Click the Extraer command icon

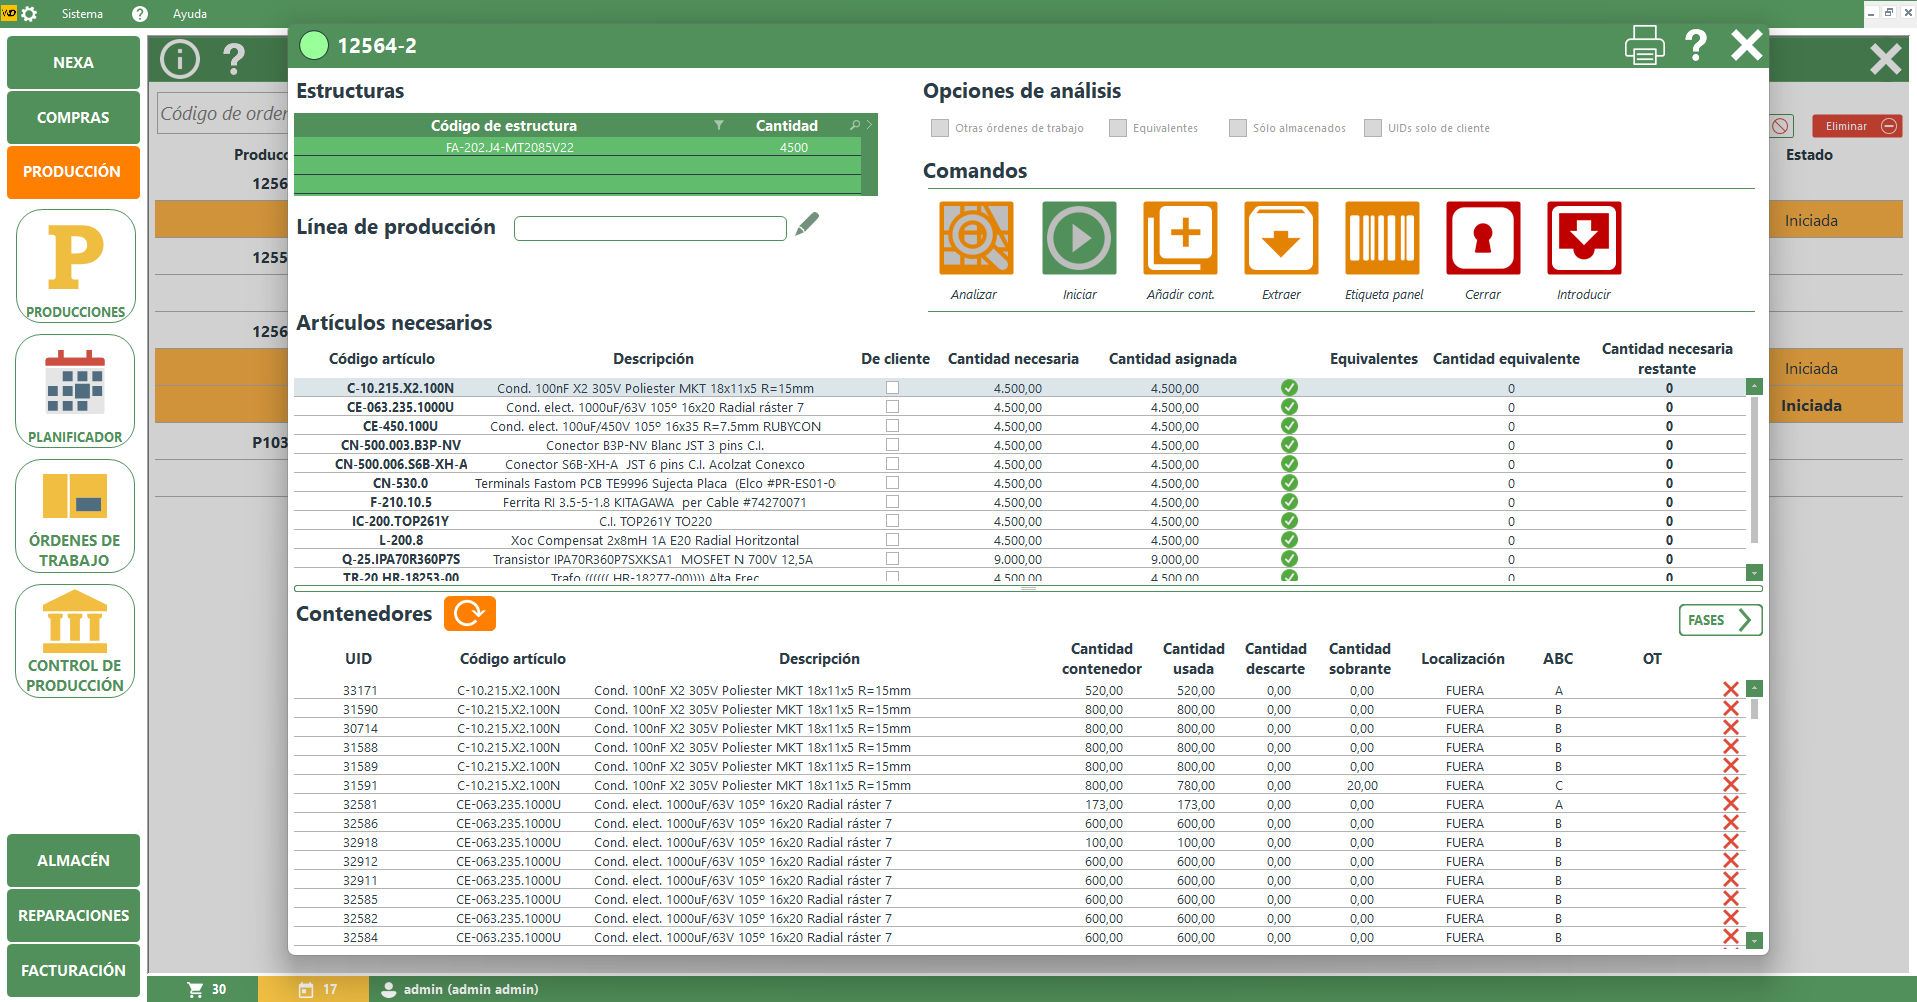[1281, 238]
